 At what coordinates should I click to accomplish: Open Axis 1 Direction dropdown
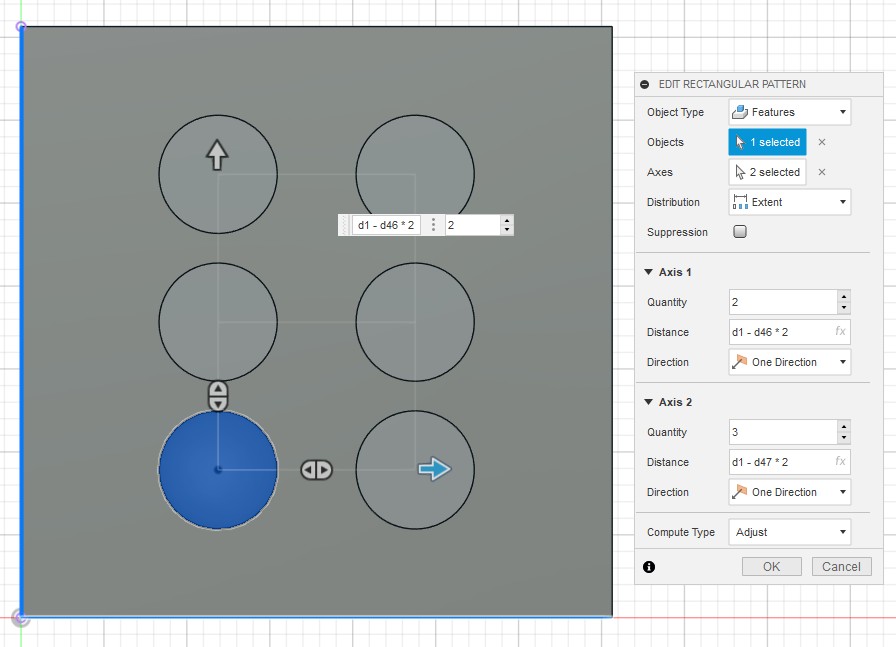click(x=789, y=362)
